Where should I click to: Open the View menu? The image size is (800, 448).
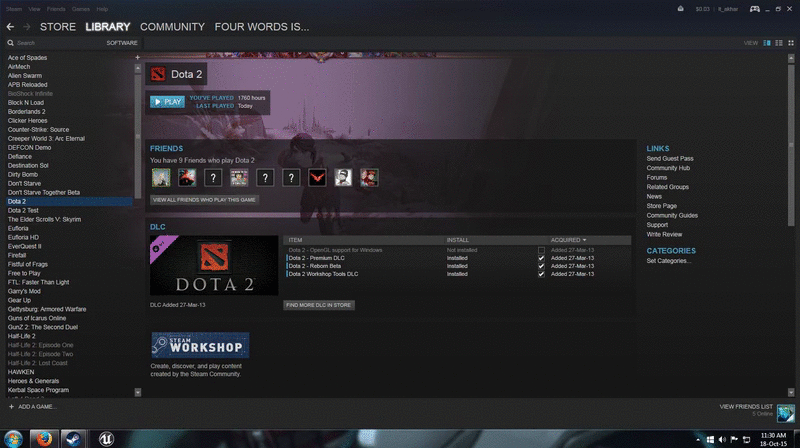pyautogui.click(x=34, y=9)
